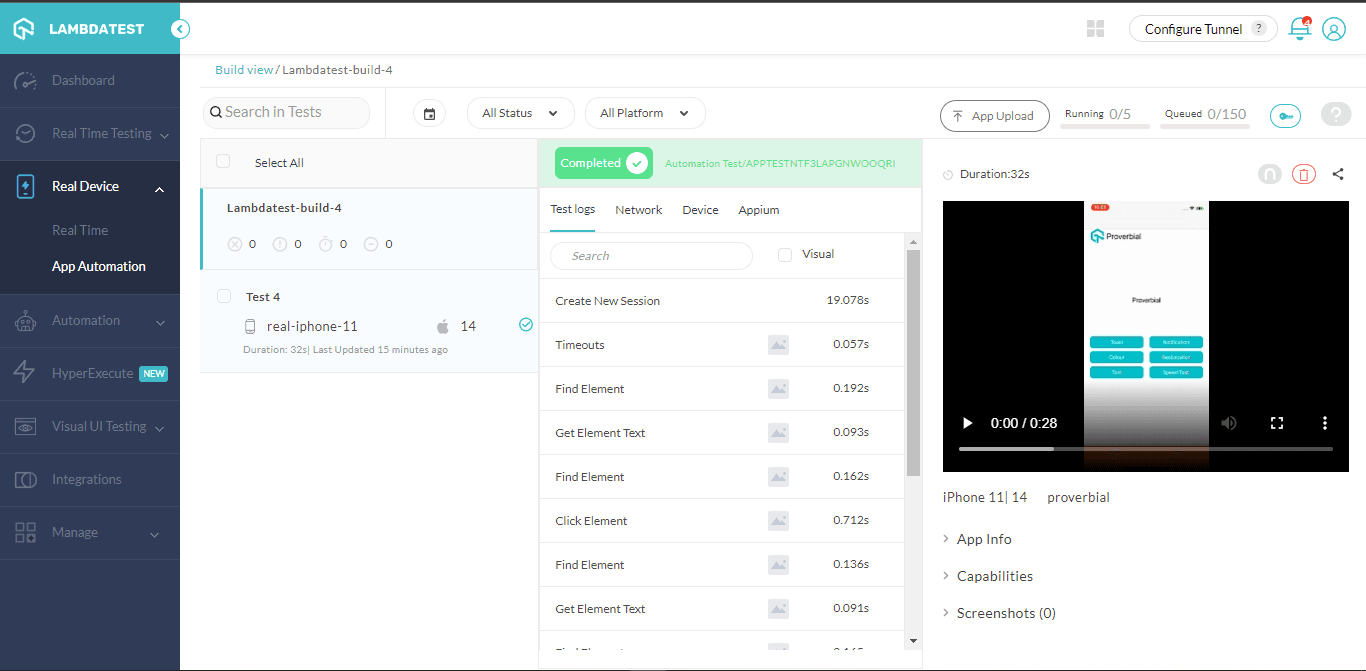Open the help question mark icon
The height and width of the screenshot is (671, 1366).
[1336, 114]
